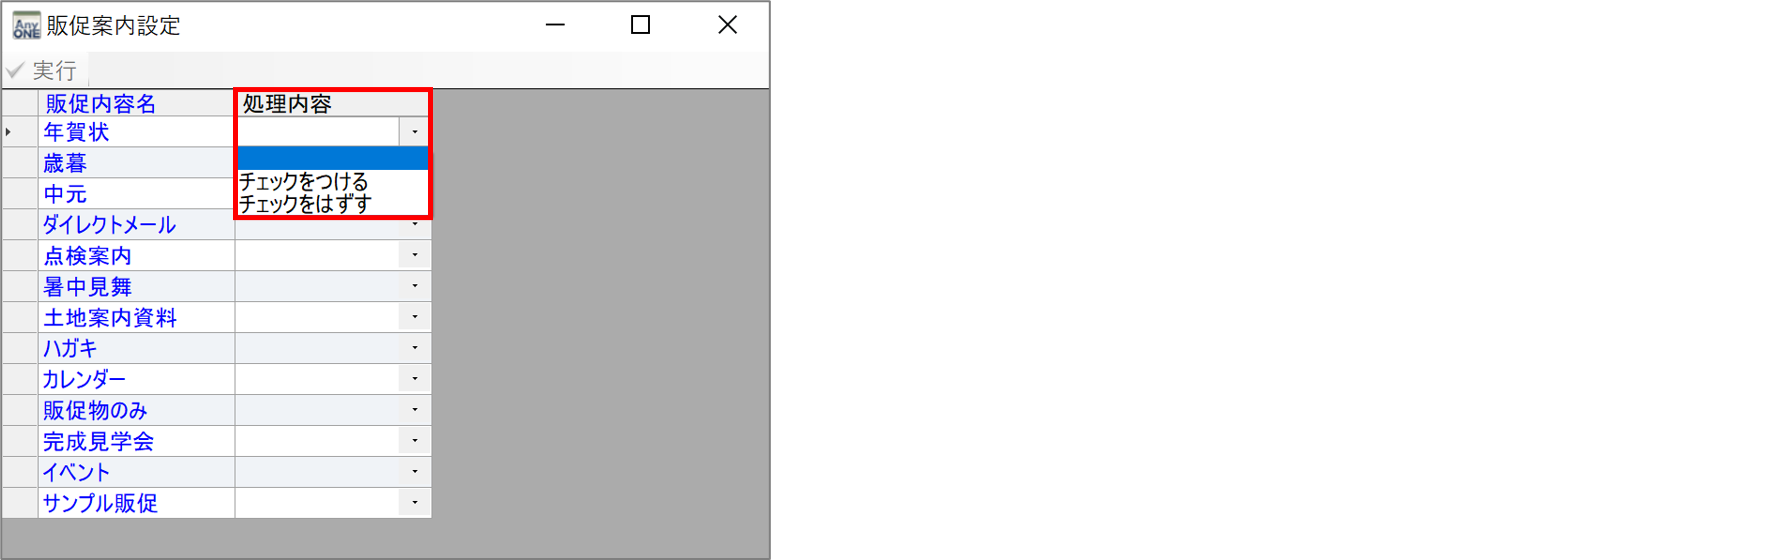The image size is (1776, 560).
Task: Click the 実行 execute checkmark button
Action: click(42, 70)
